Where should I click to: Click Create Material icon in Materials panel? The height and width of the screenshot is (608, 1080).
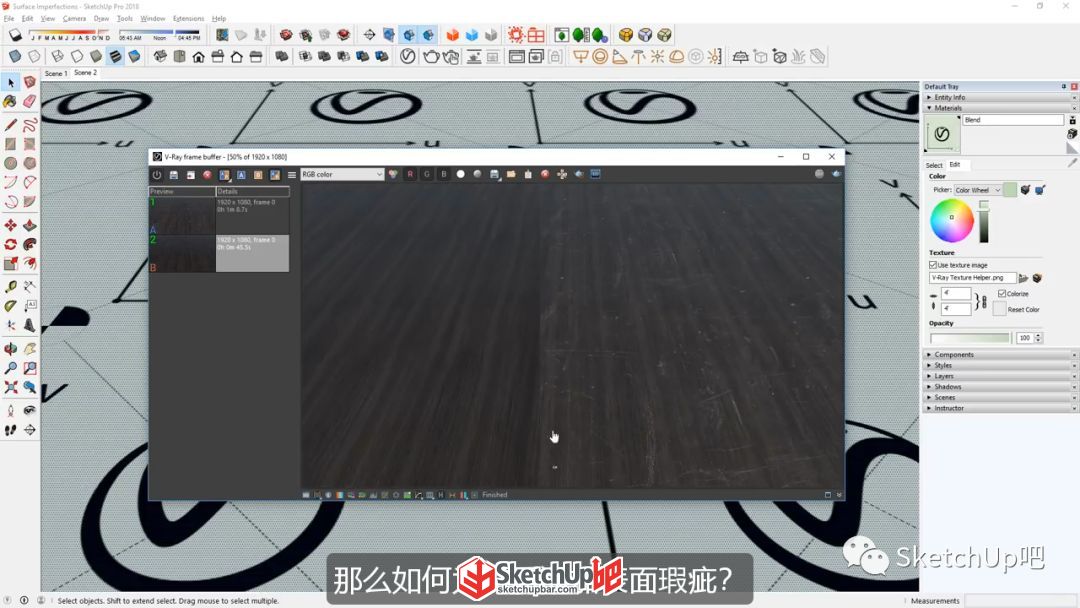click(x=1072, y=134)
